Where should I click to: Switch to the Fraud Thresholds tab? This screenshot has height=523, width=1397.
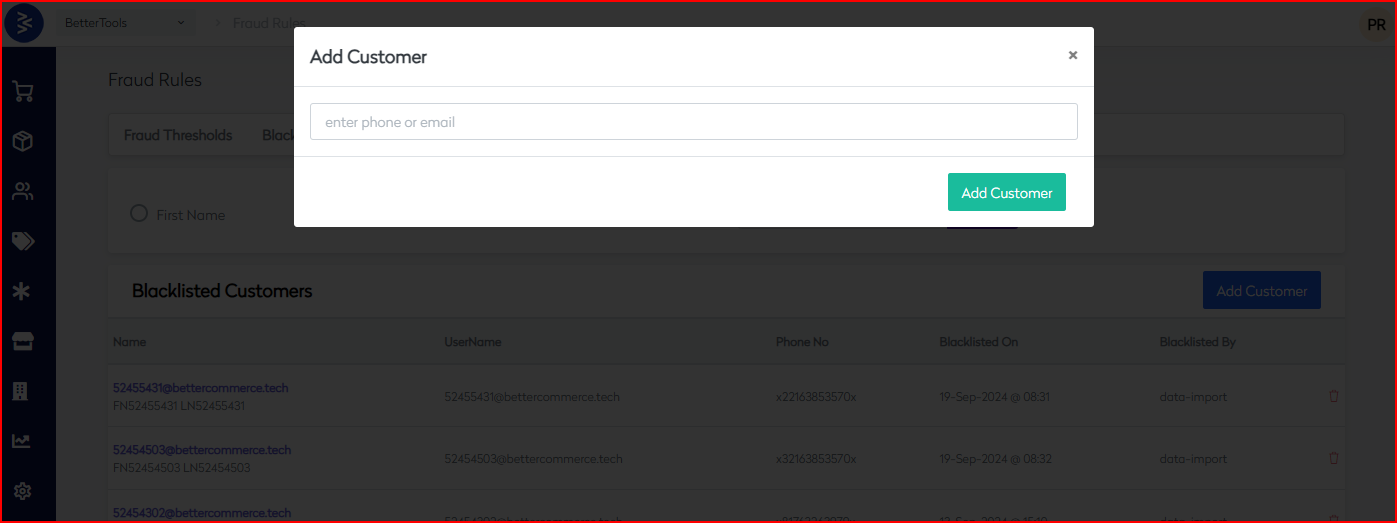(x=178, y=135)
